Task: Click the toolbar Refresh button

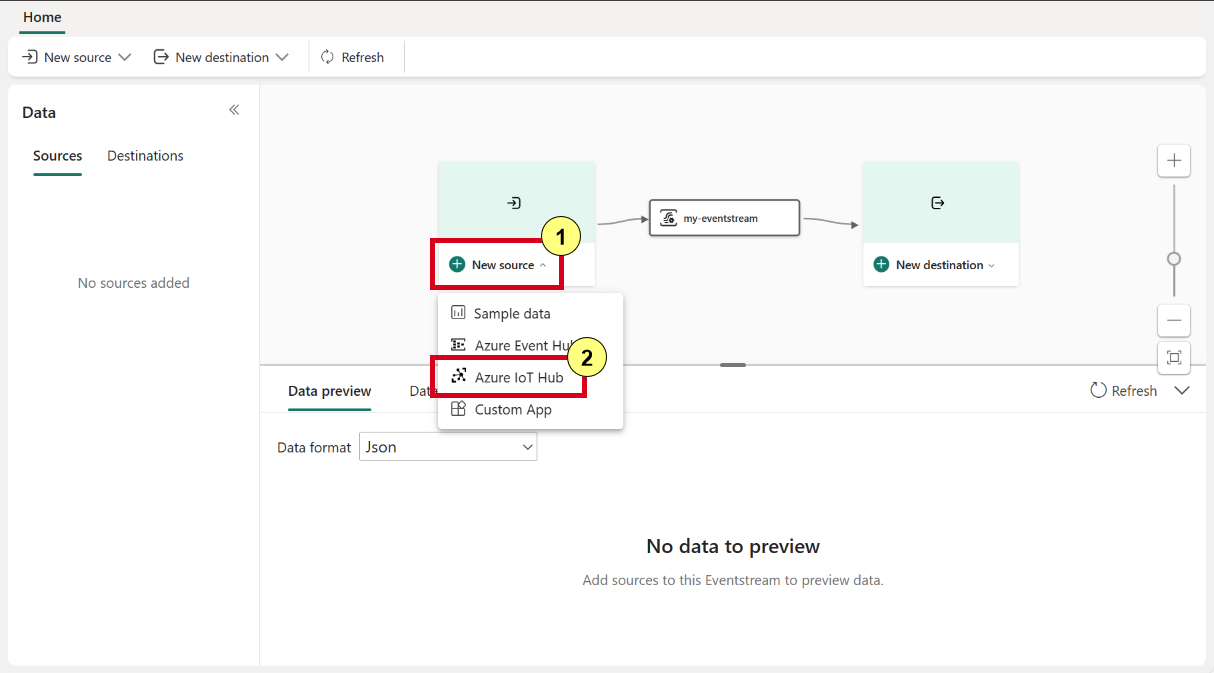Action: [x=352, y=57]
